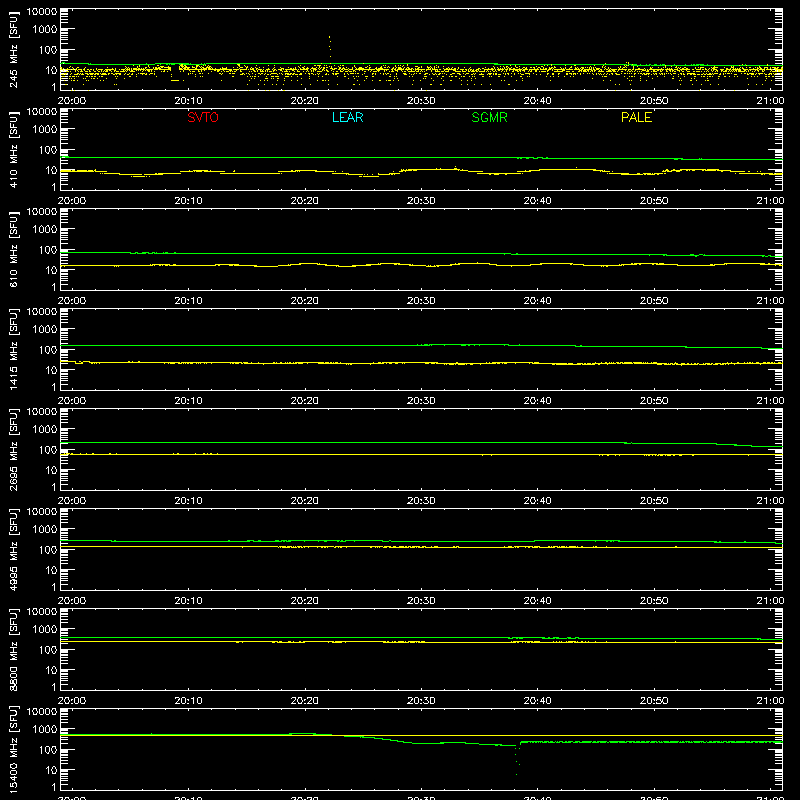This screenshot has height=800, width=800.
Task: Click the 1000 tick on 410 MHz axis
Action: click(45, 130)
